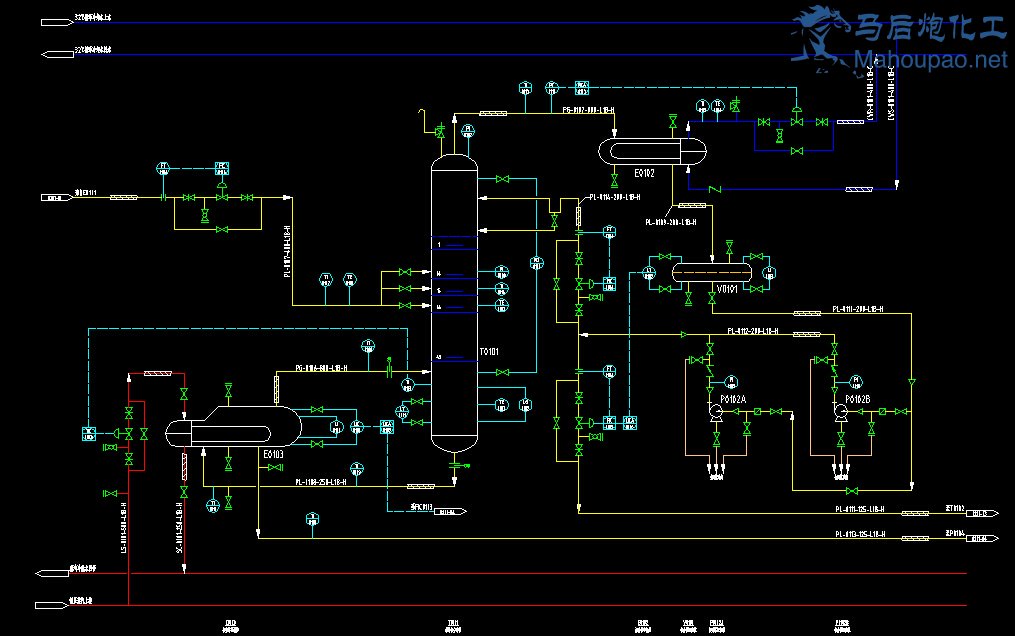
Task: Select the Z-shaped symbol on blue return line
Action: click(x=714, y=188)
